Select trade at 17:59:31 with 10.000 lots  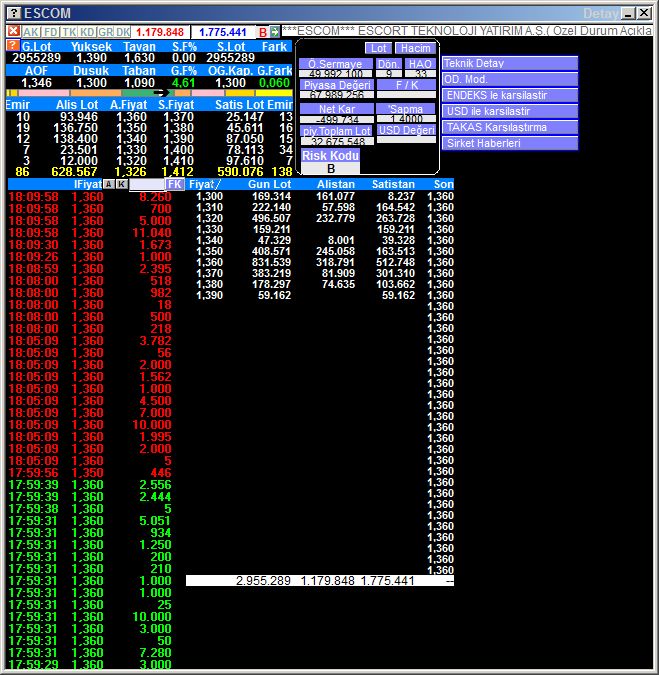[x=90, y=616]
